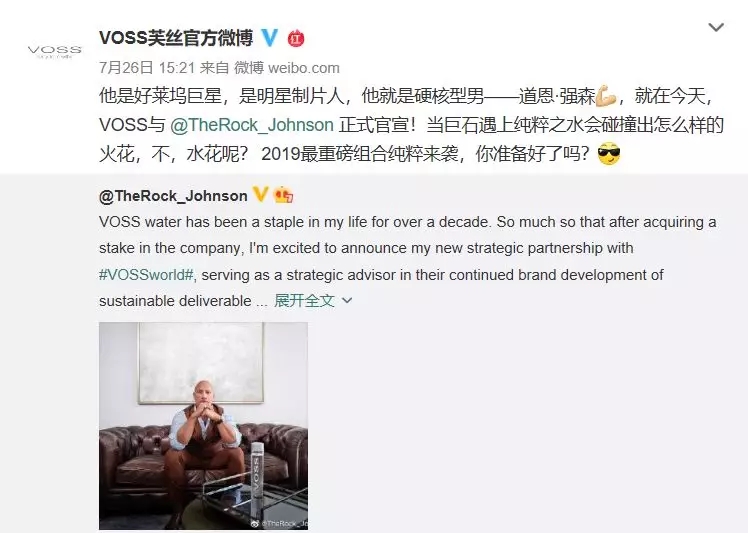The width and height of the screenshot is (748, 533).
Task: Click the 7月26日 15:21 timestamp
Action: (x=147, y=68)
